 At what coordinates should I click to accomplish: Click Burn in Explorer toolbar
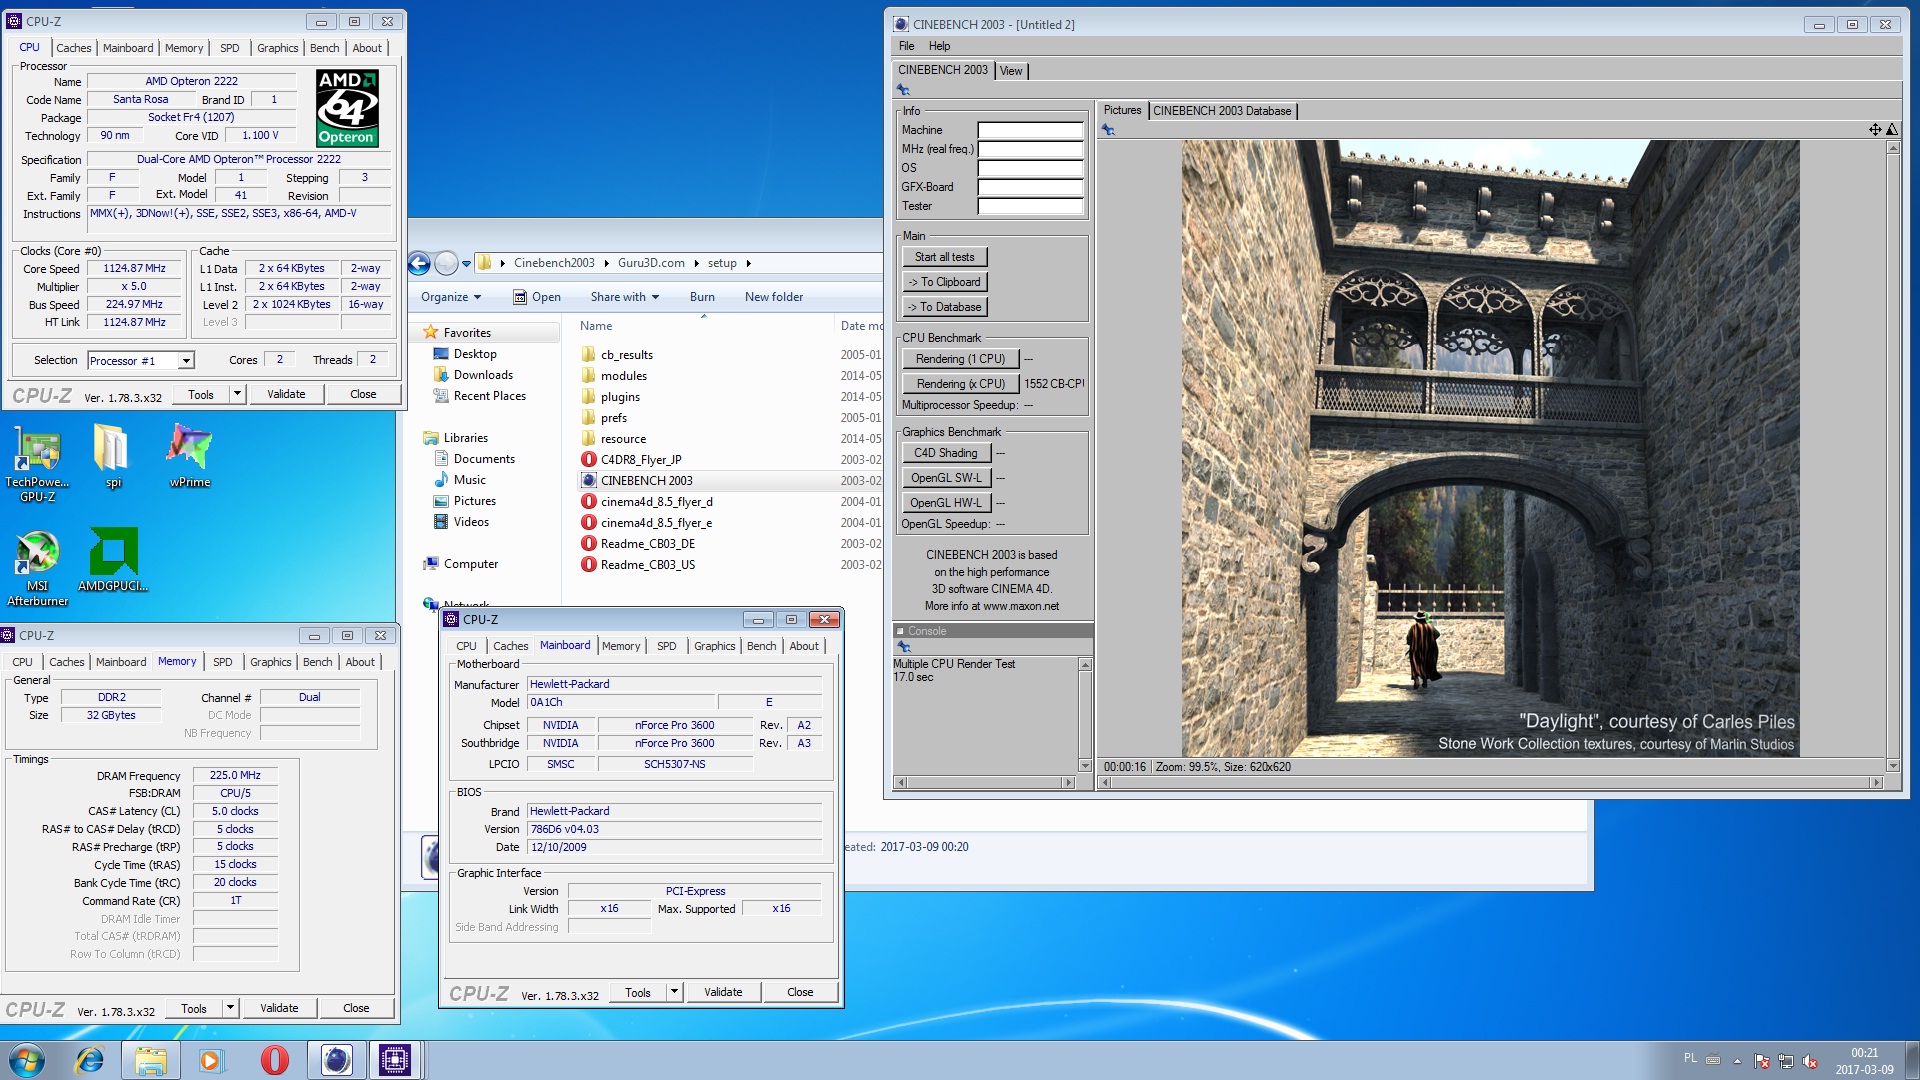702,297
